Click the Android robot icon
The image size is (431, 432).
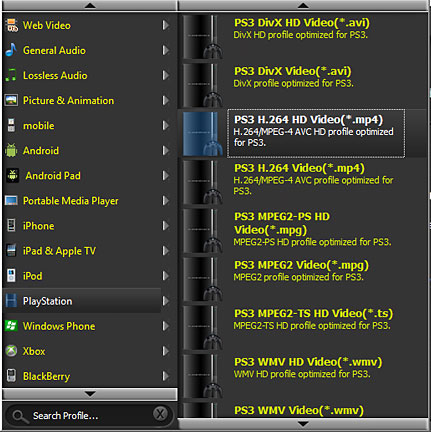(x=11, y=151)
